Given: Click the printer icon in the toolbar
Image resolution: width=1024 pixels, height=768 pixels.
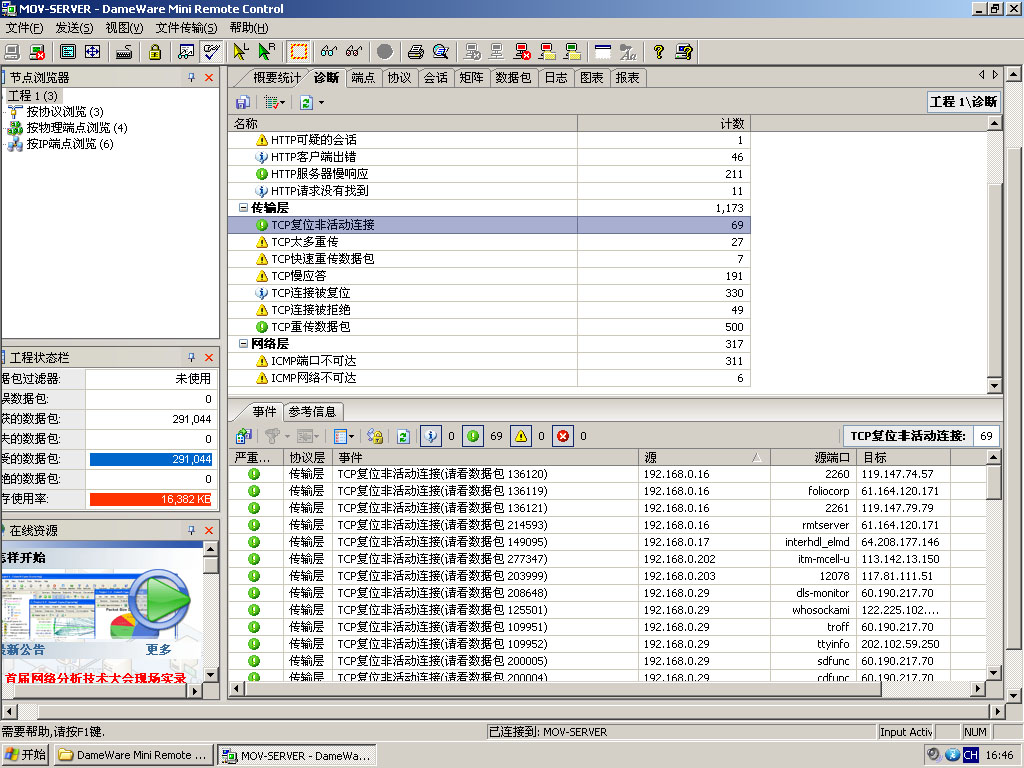Looking at the screenshot, I should 415,51.
